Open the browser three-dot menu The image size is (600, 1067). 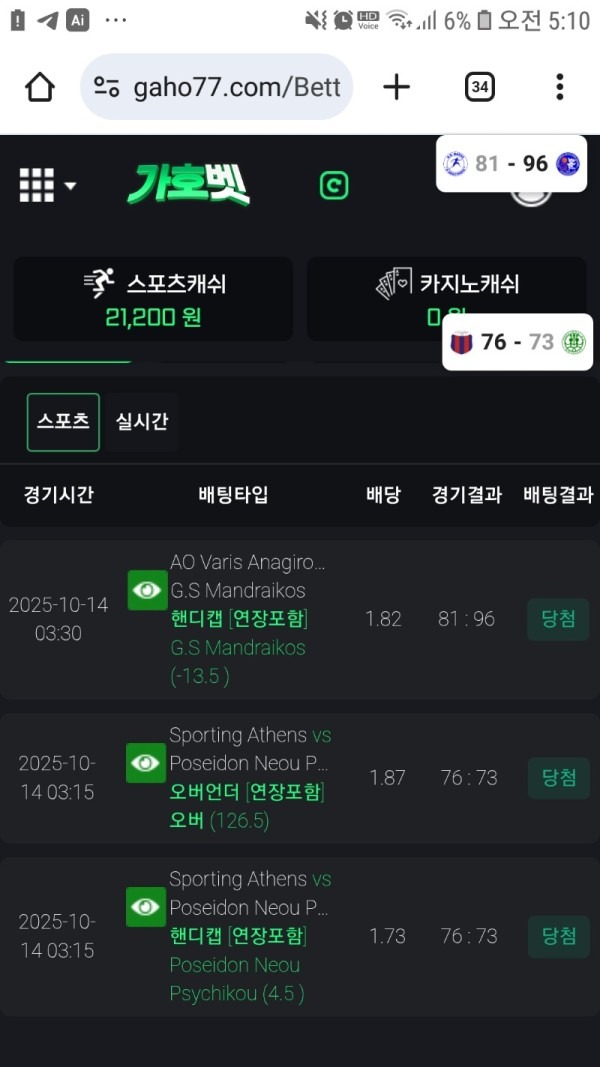tap(559, 88)
